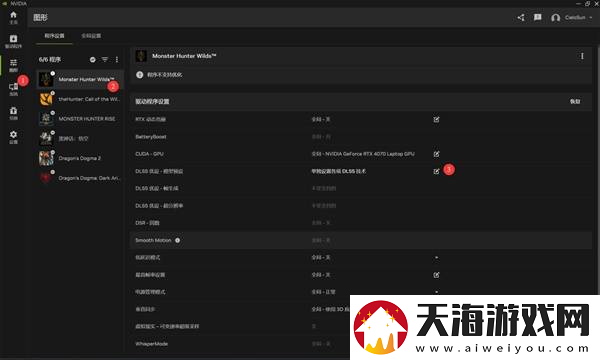This screenshot has width=600, height=360.
Task: Expand the low latency mode dropdown
Action: pyautogui.click(x=436, y=257)
